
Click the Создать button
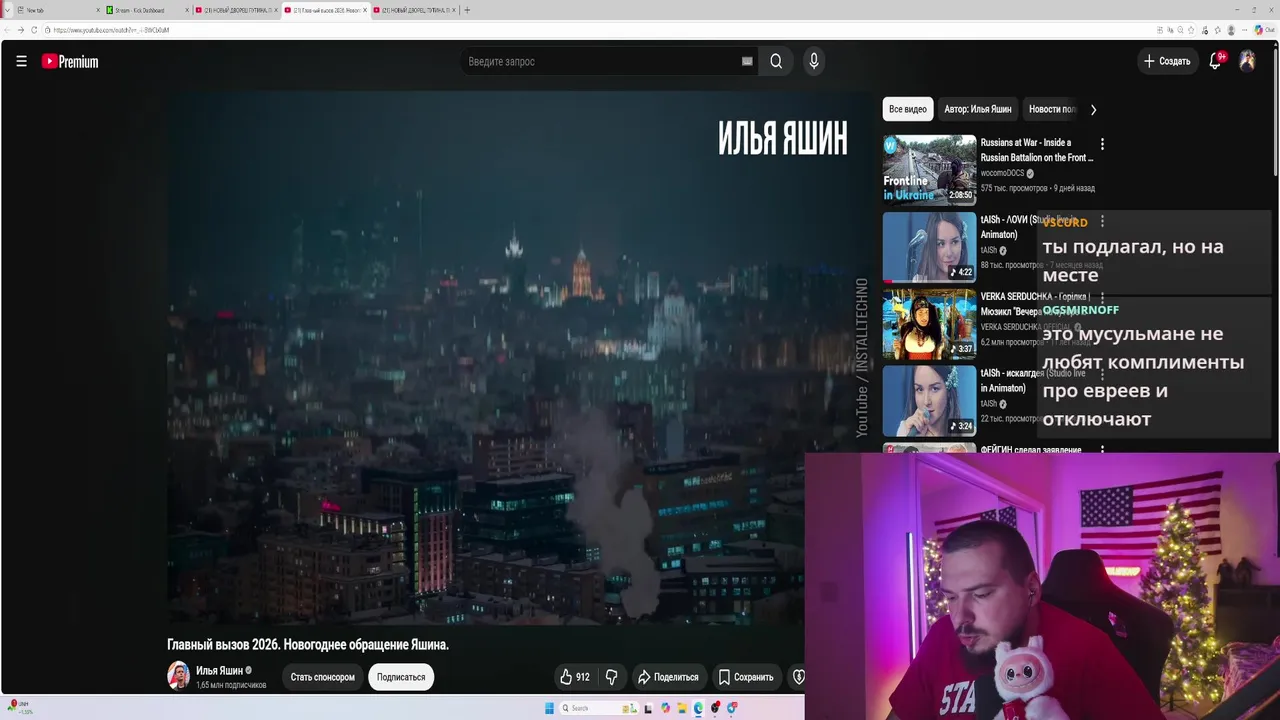(1167, 61)
